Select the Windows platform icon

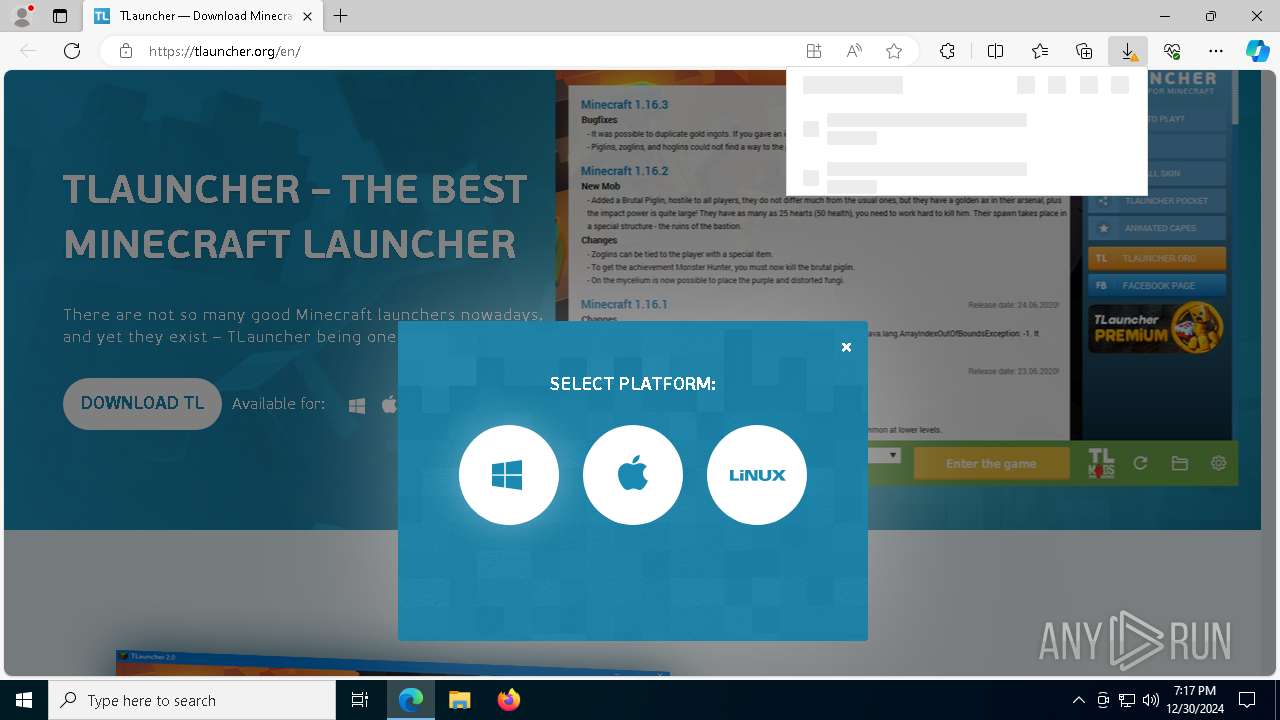point(508,475)
